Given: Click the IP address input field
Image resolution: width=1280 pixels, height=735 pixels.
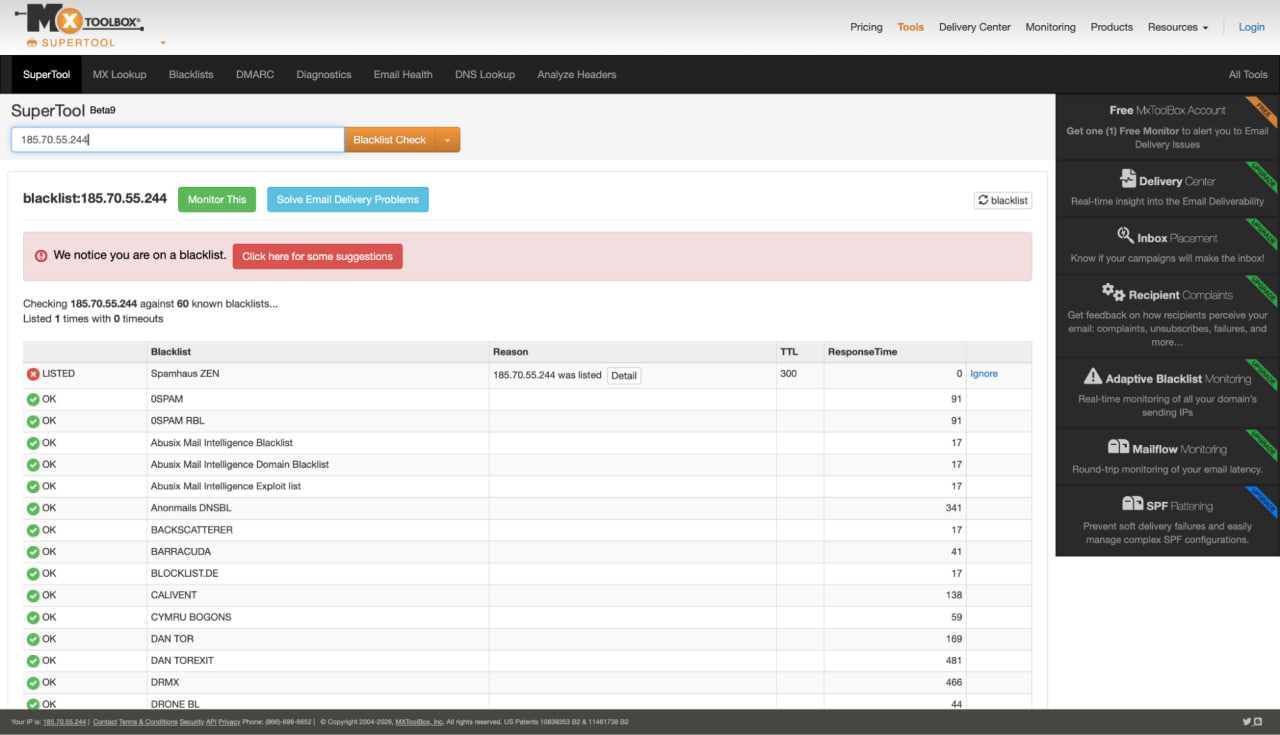Looking at the screenshot, I should pyautogui.click(x=178, y=140).
